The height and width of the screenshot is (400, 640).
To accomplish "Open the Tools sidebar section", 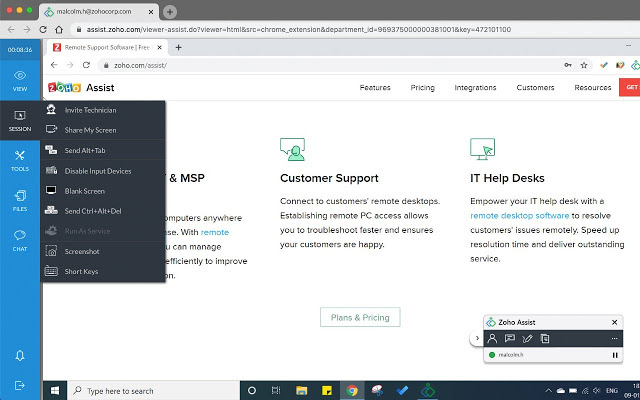I will [x=20, y=160].
